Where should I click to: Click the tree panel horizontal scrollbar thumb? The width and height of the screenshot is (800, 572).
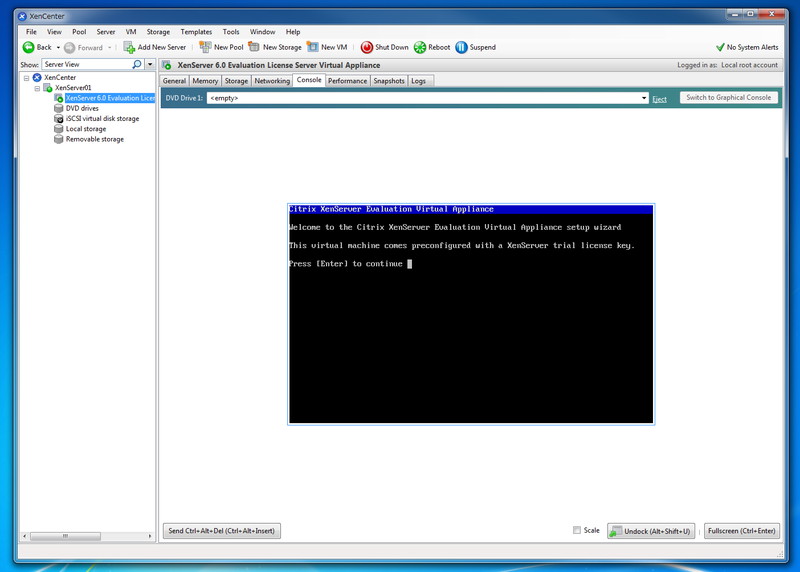65,536
